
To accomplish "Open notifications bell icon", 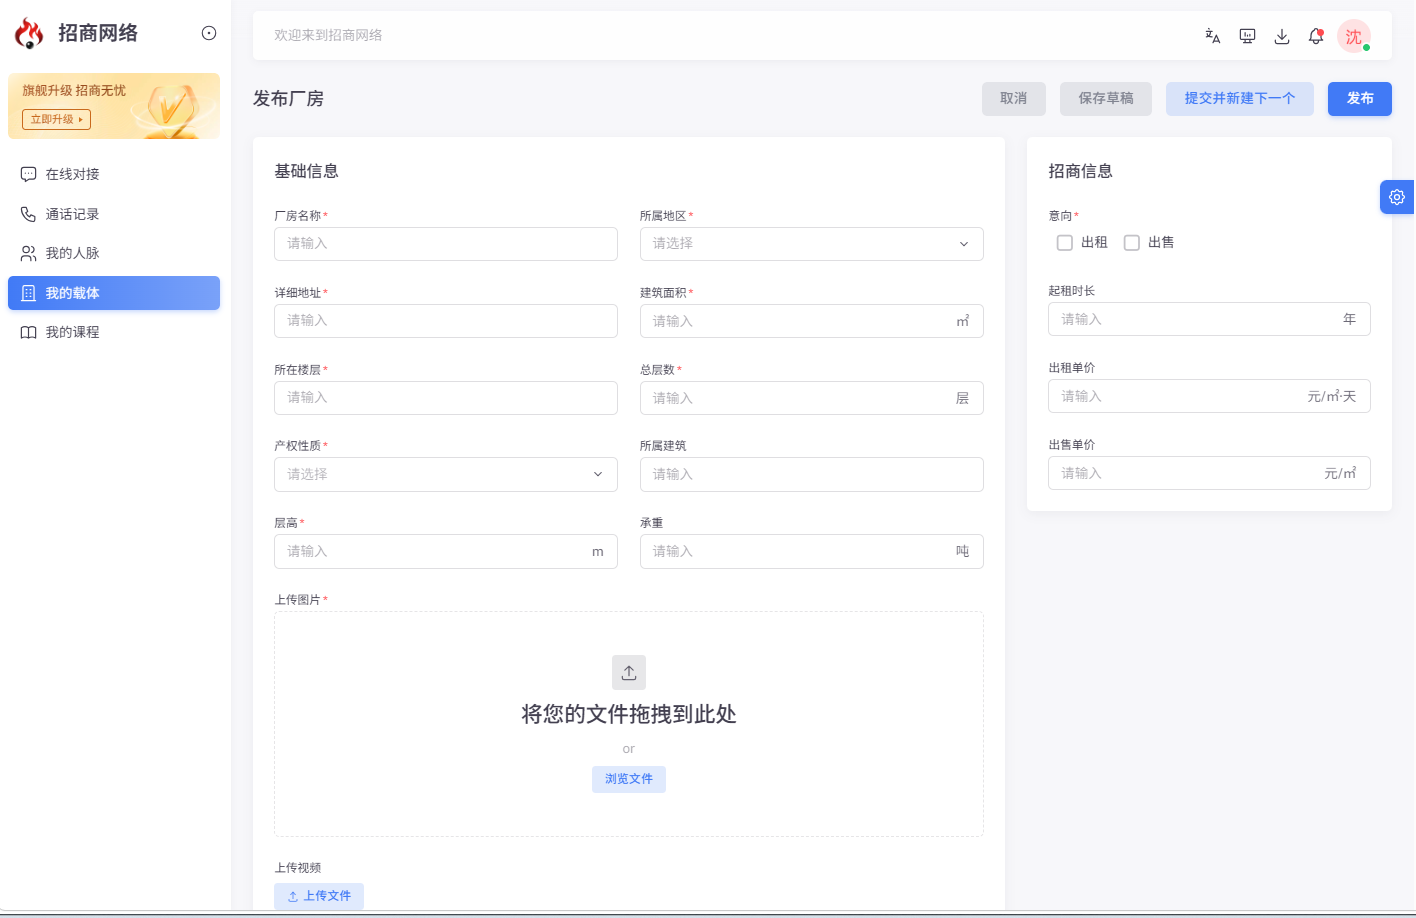I will [1316, 36].
